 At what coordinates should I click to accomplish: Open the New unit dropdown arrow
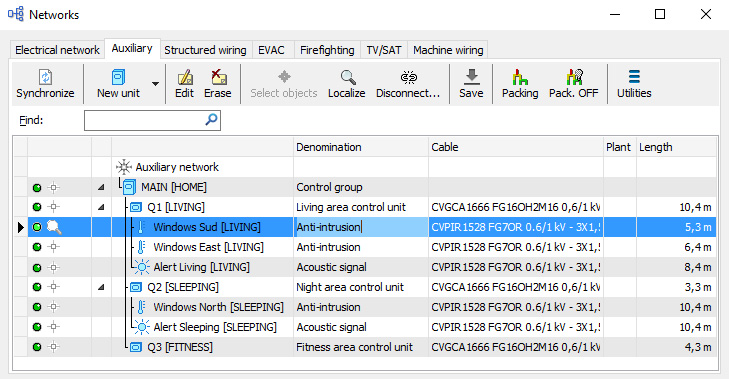click(155, 84)
